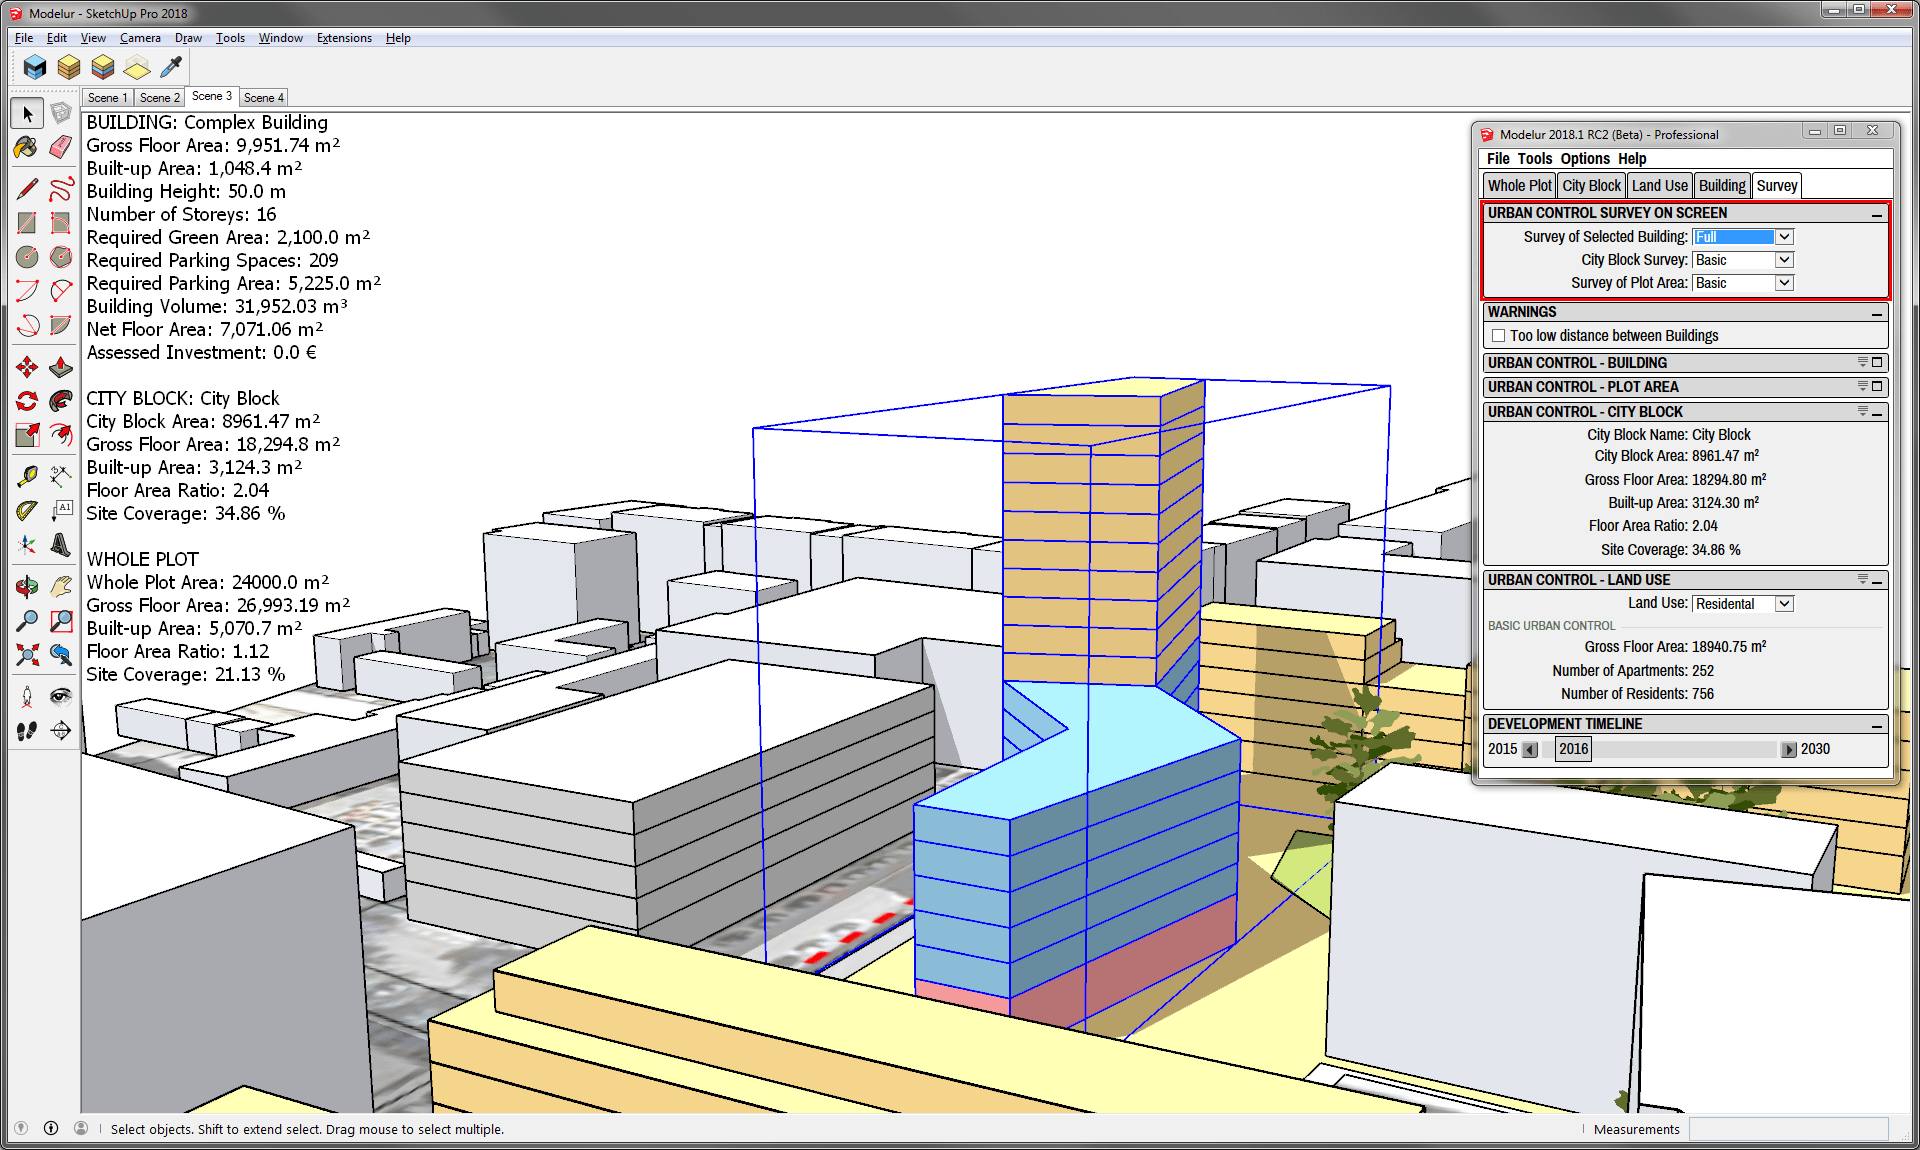This screenshot has width=1920, height=1150.
Task: Change the City Block Survey dropdown
Action: [x=1784, y=259]
